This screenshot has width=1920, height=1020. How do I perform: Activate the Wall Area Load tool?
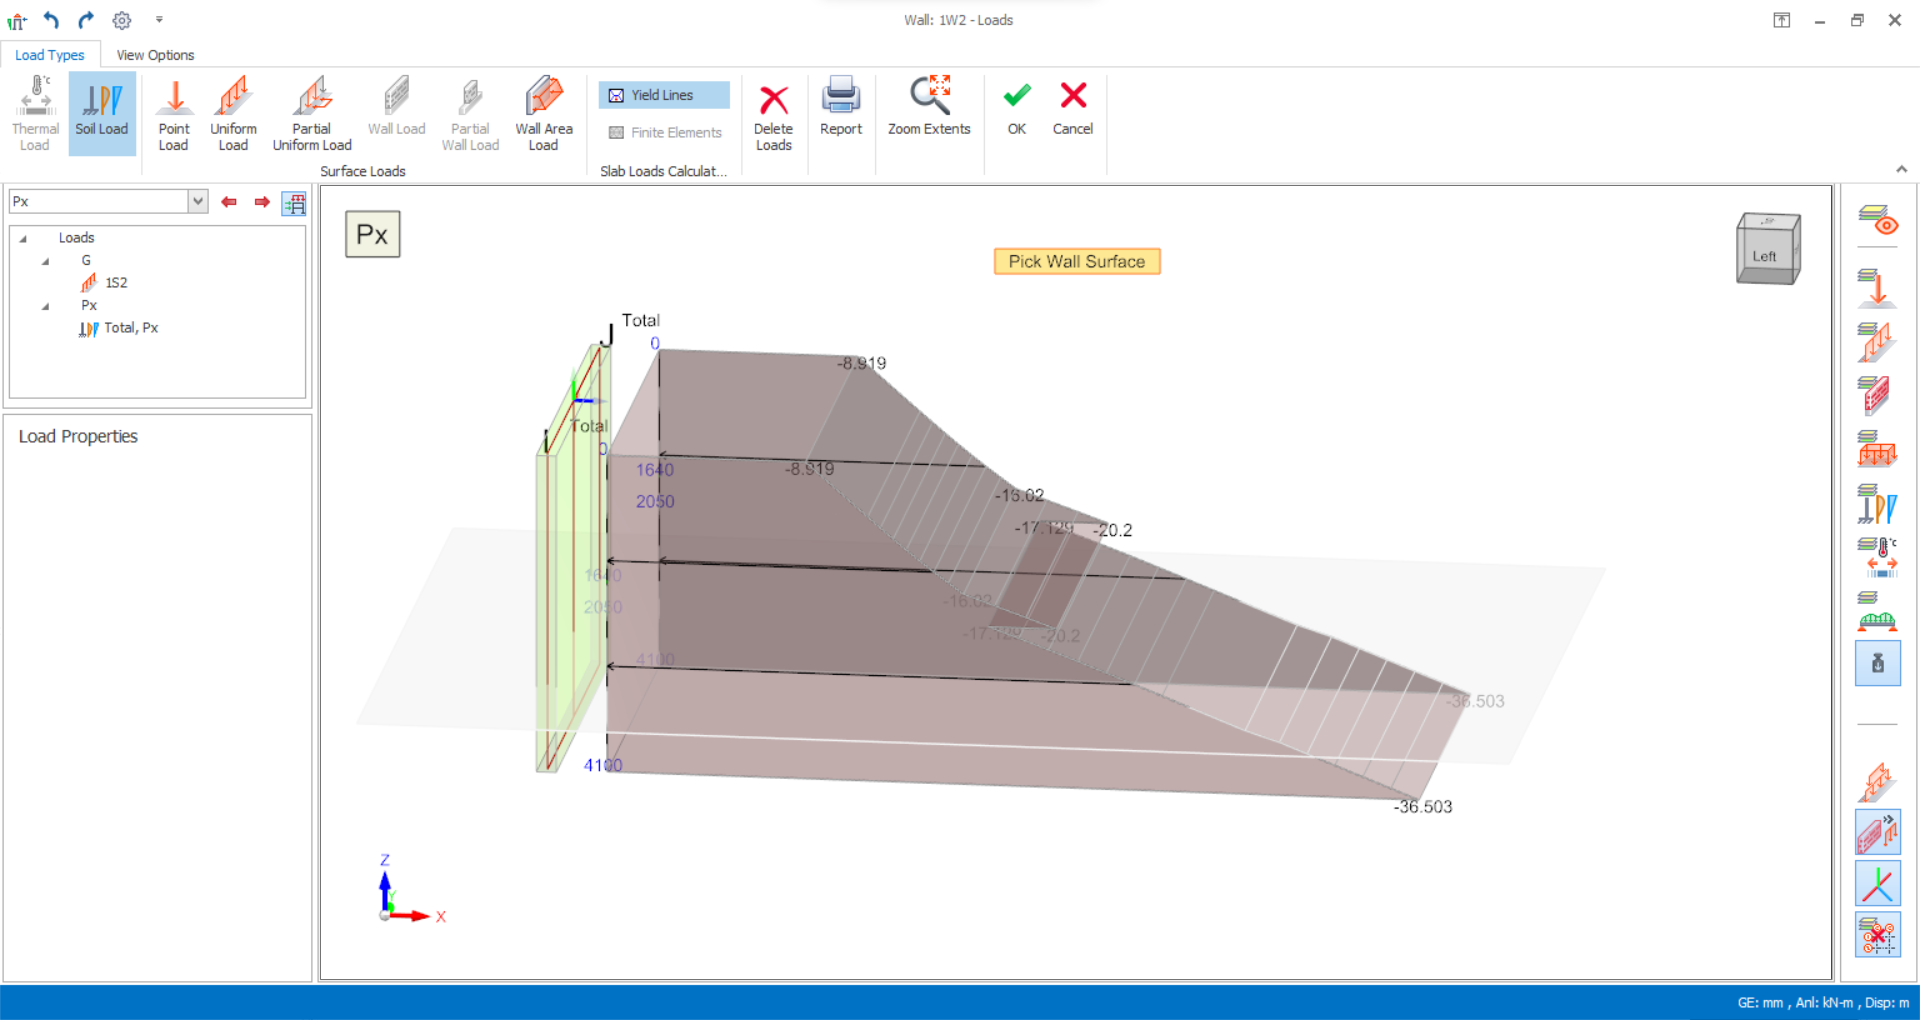click(x=543, y=113)
